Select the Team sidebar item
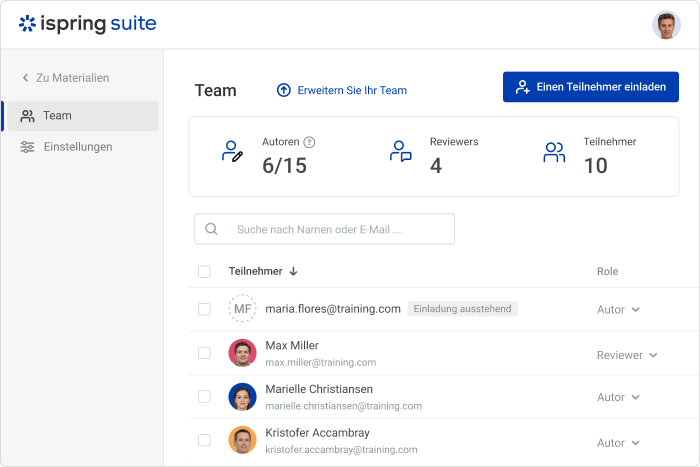Viewport: 700px width, 467px height. 83,116
